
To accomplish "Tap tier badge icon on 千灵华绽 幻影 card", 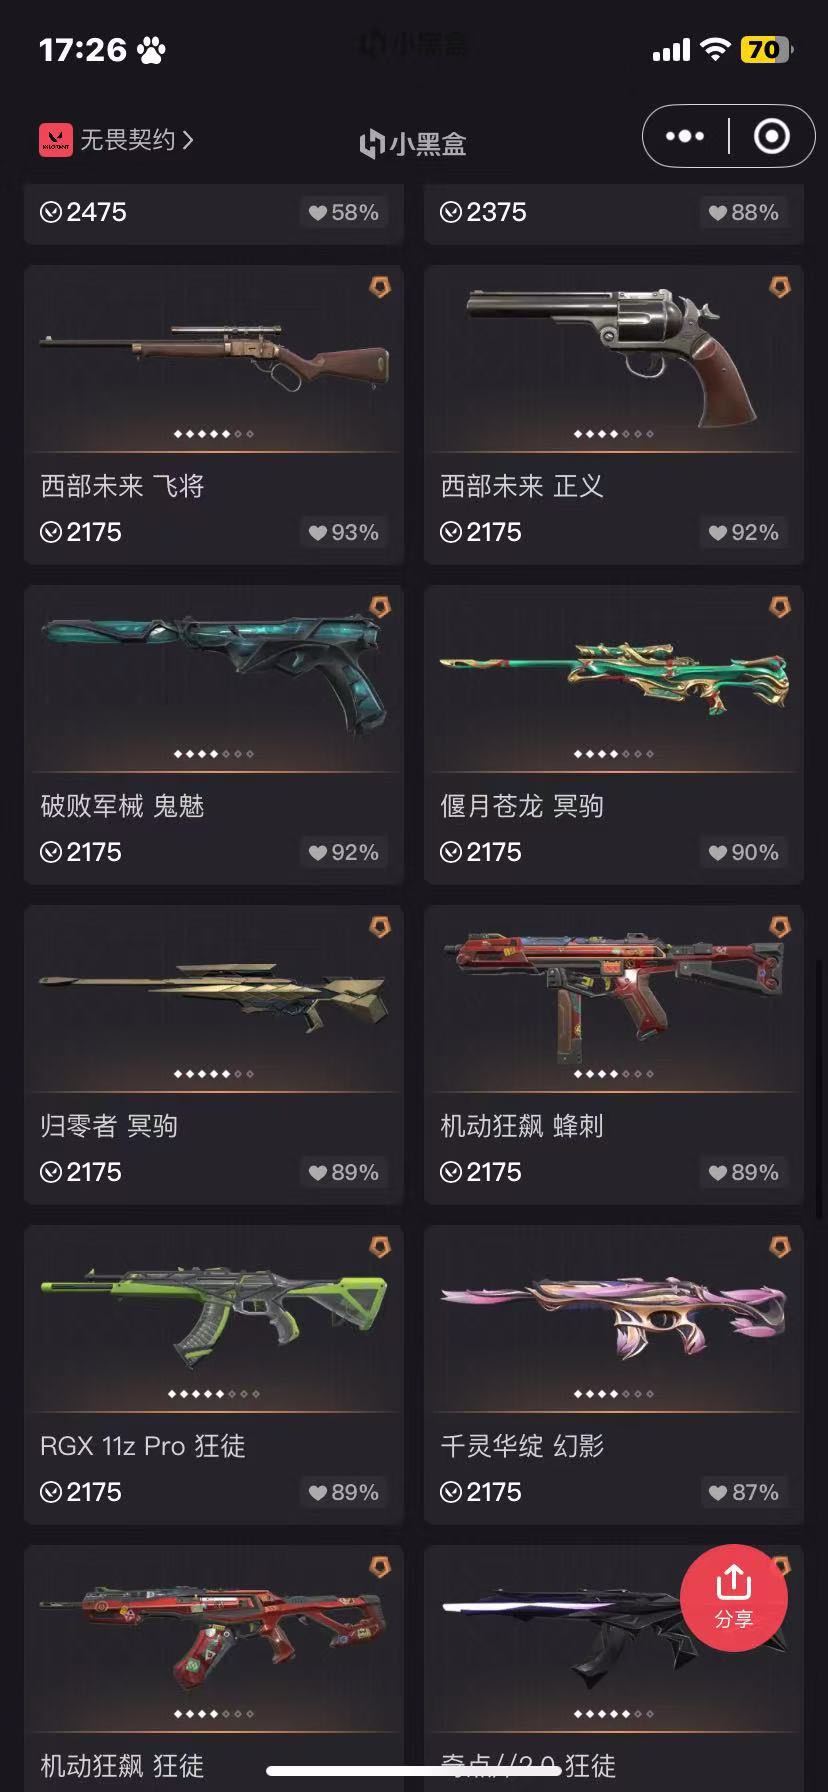I will pyautogui.click(x=779, y=1247).
